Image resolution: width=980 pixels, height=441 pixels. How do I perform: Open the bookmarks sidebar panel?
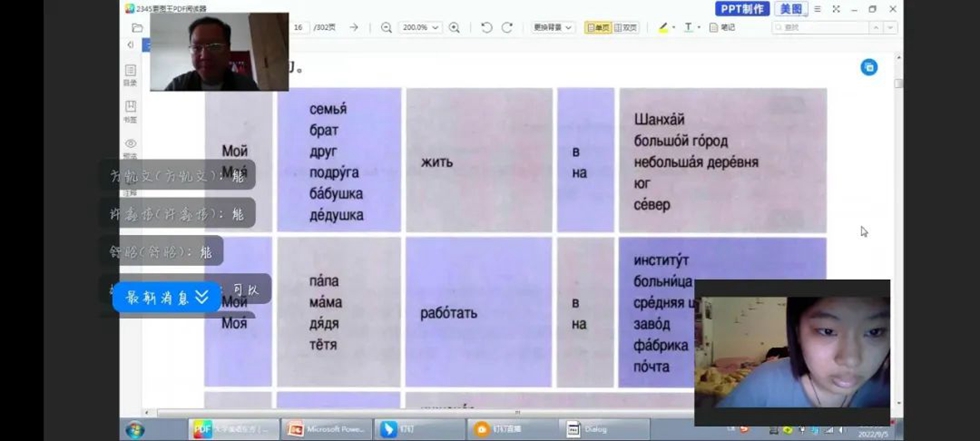point(130,110)
